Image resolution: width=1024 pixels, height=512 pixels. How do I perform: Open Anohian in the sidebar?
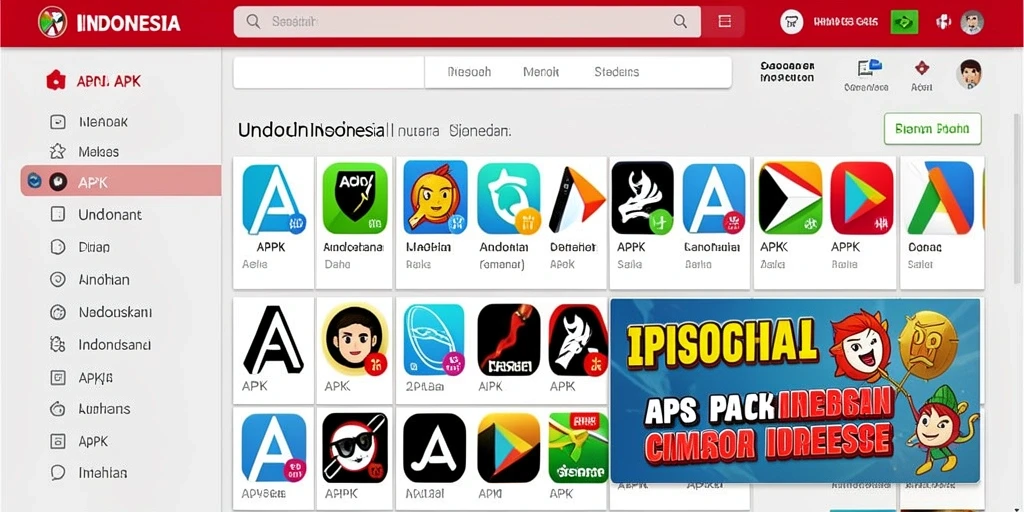[90, 280]
